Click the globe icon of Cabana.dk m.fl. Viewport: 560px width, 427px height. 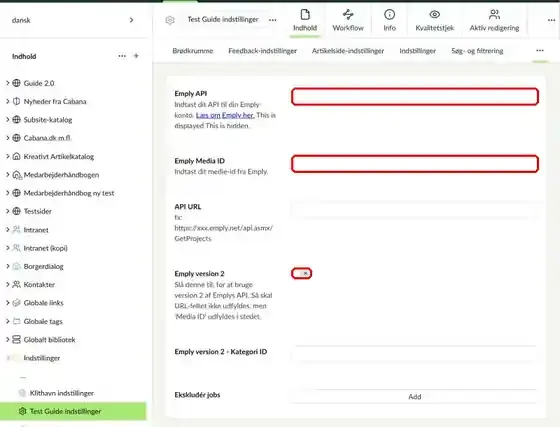[16, 138]
